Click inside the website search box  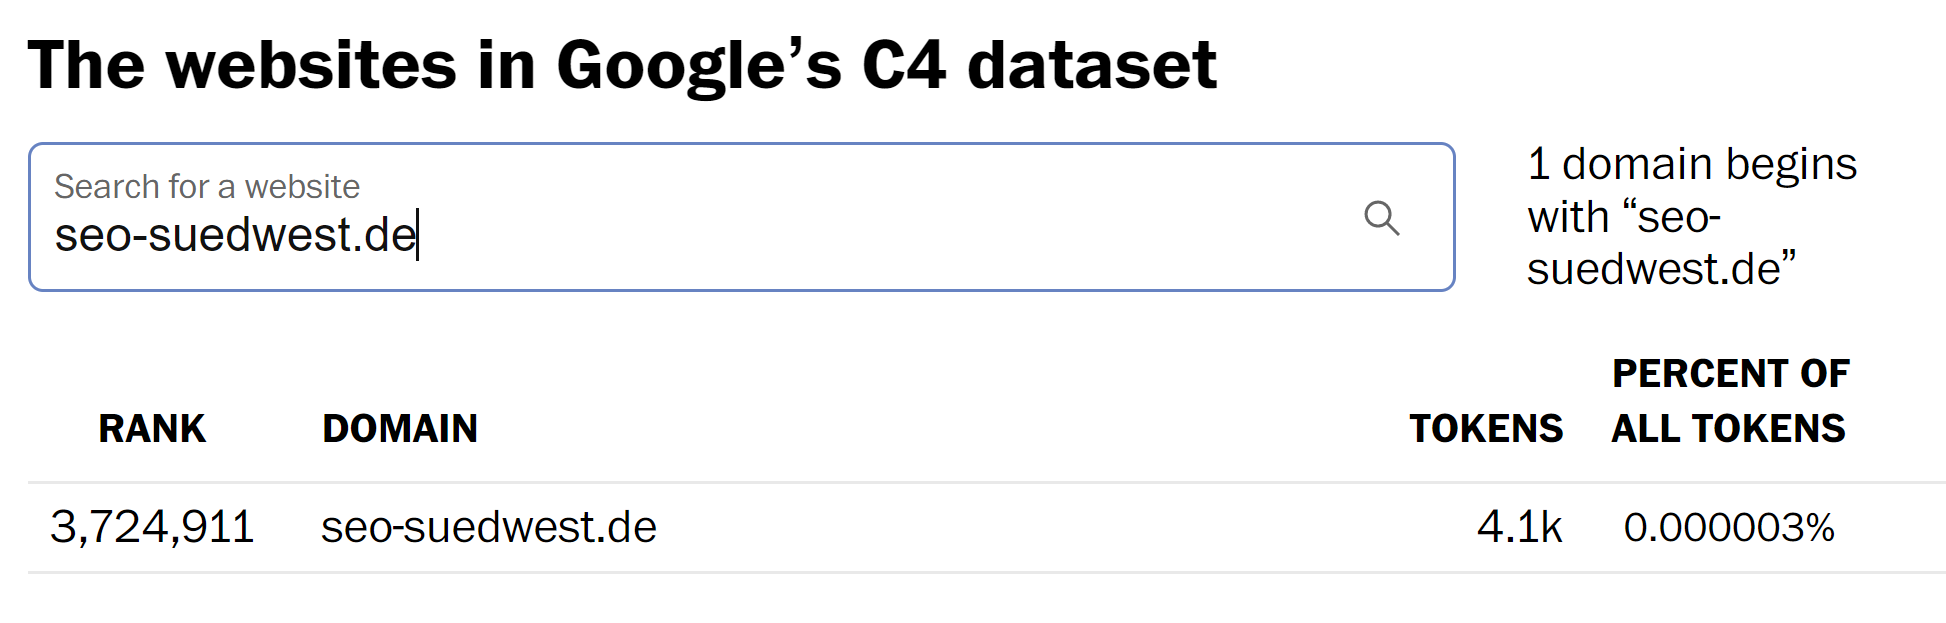700,217
